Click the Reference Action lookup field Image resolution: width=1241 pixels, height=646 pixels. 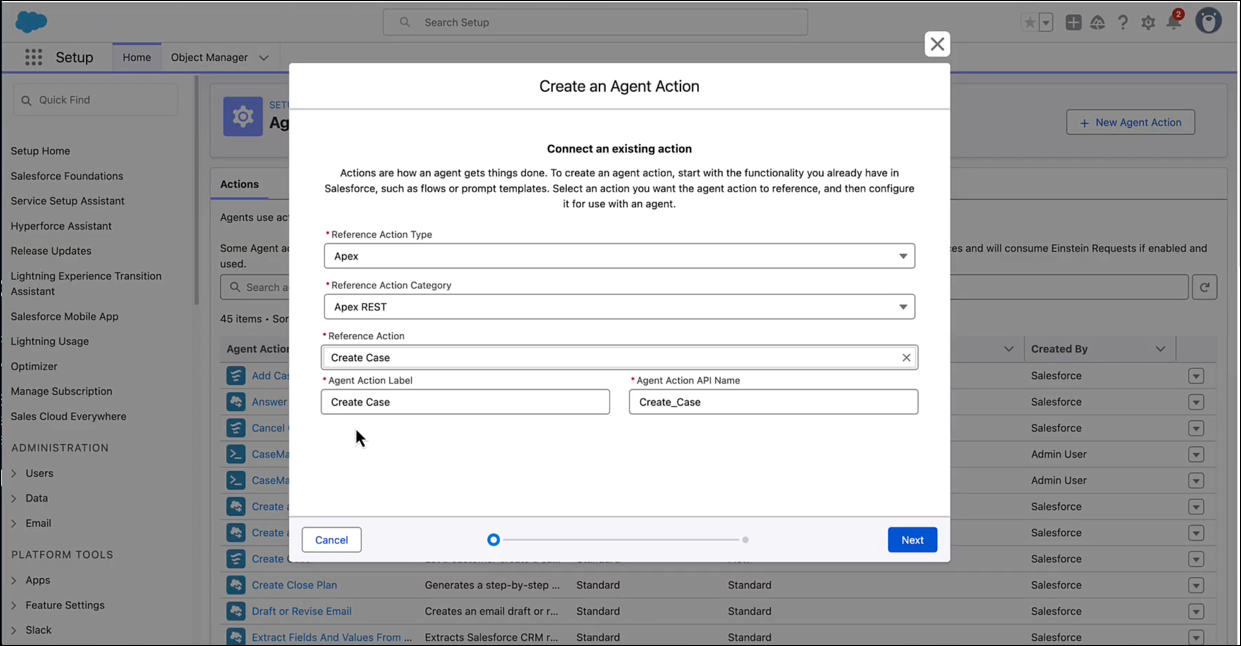[619, 358]
